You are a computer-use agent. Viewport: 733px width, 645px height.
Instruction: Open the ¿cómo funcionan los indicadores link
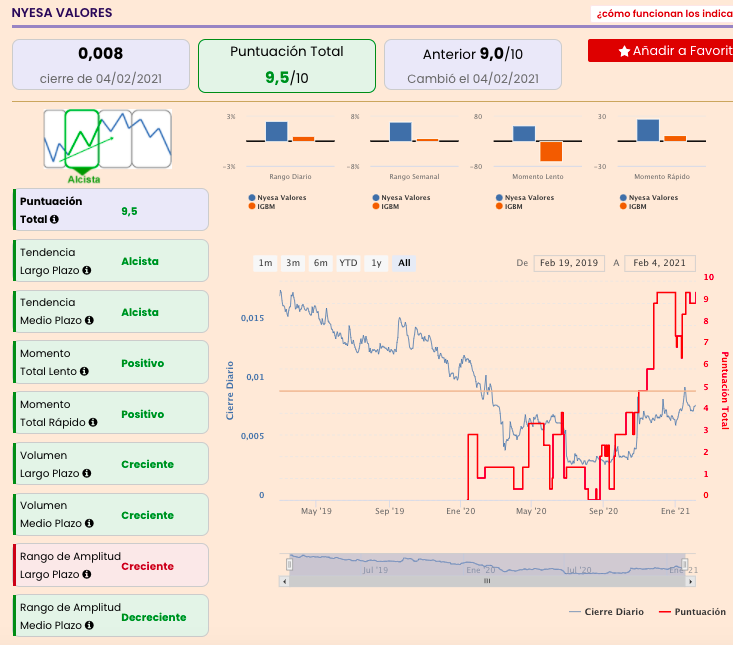click(664, 14)
